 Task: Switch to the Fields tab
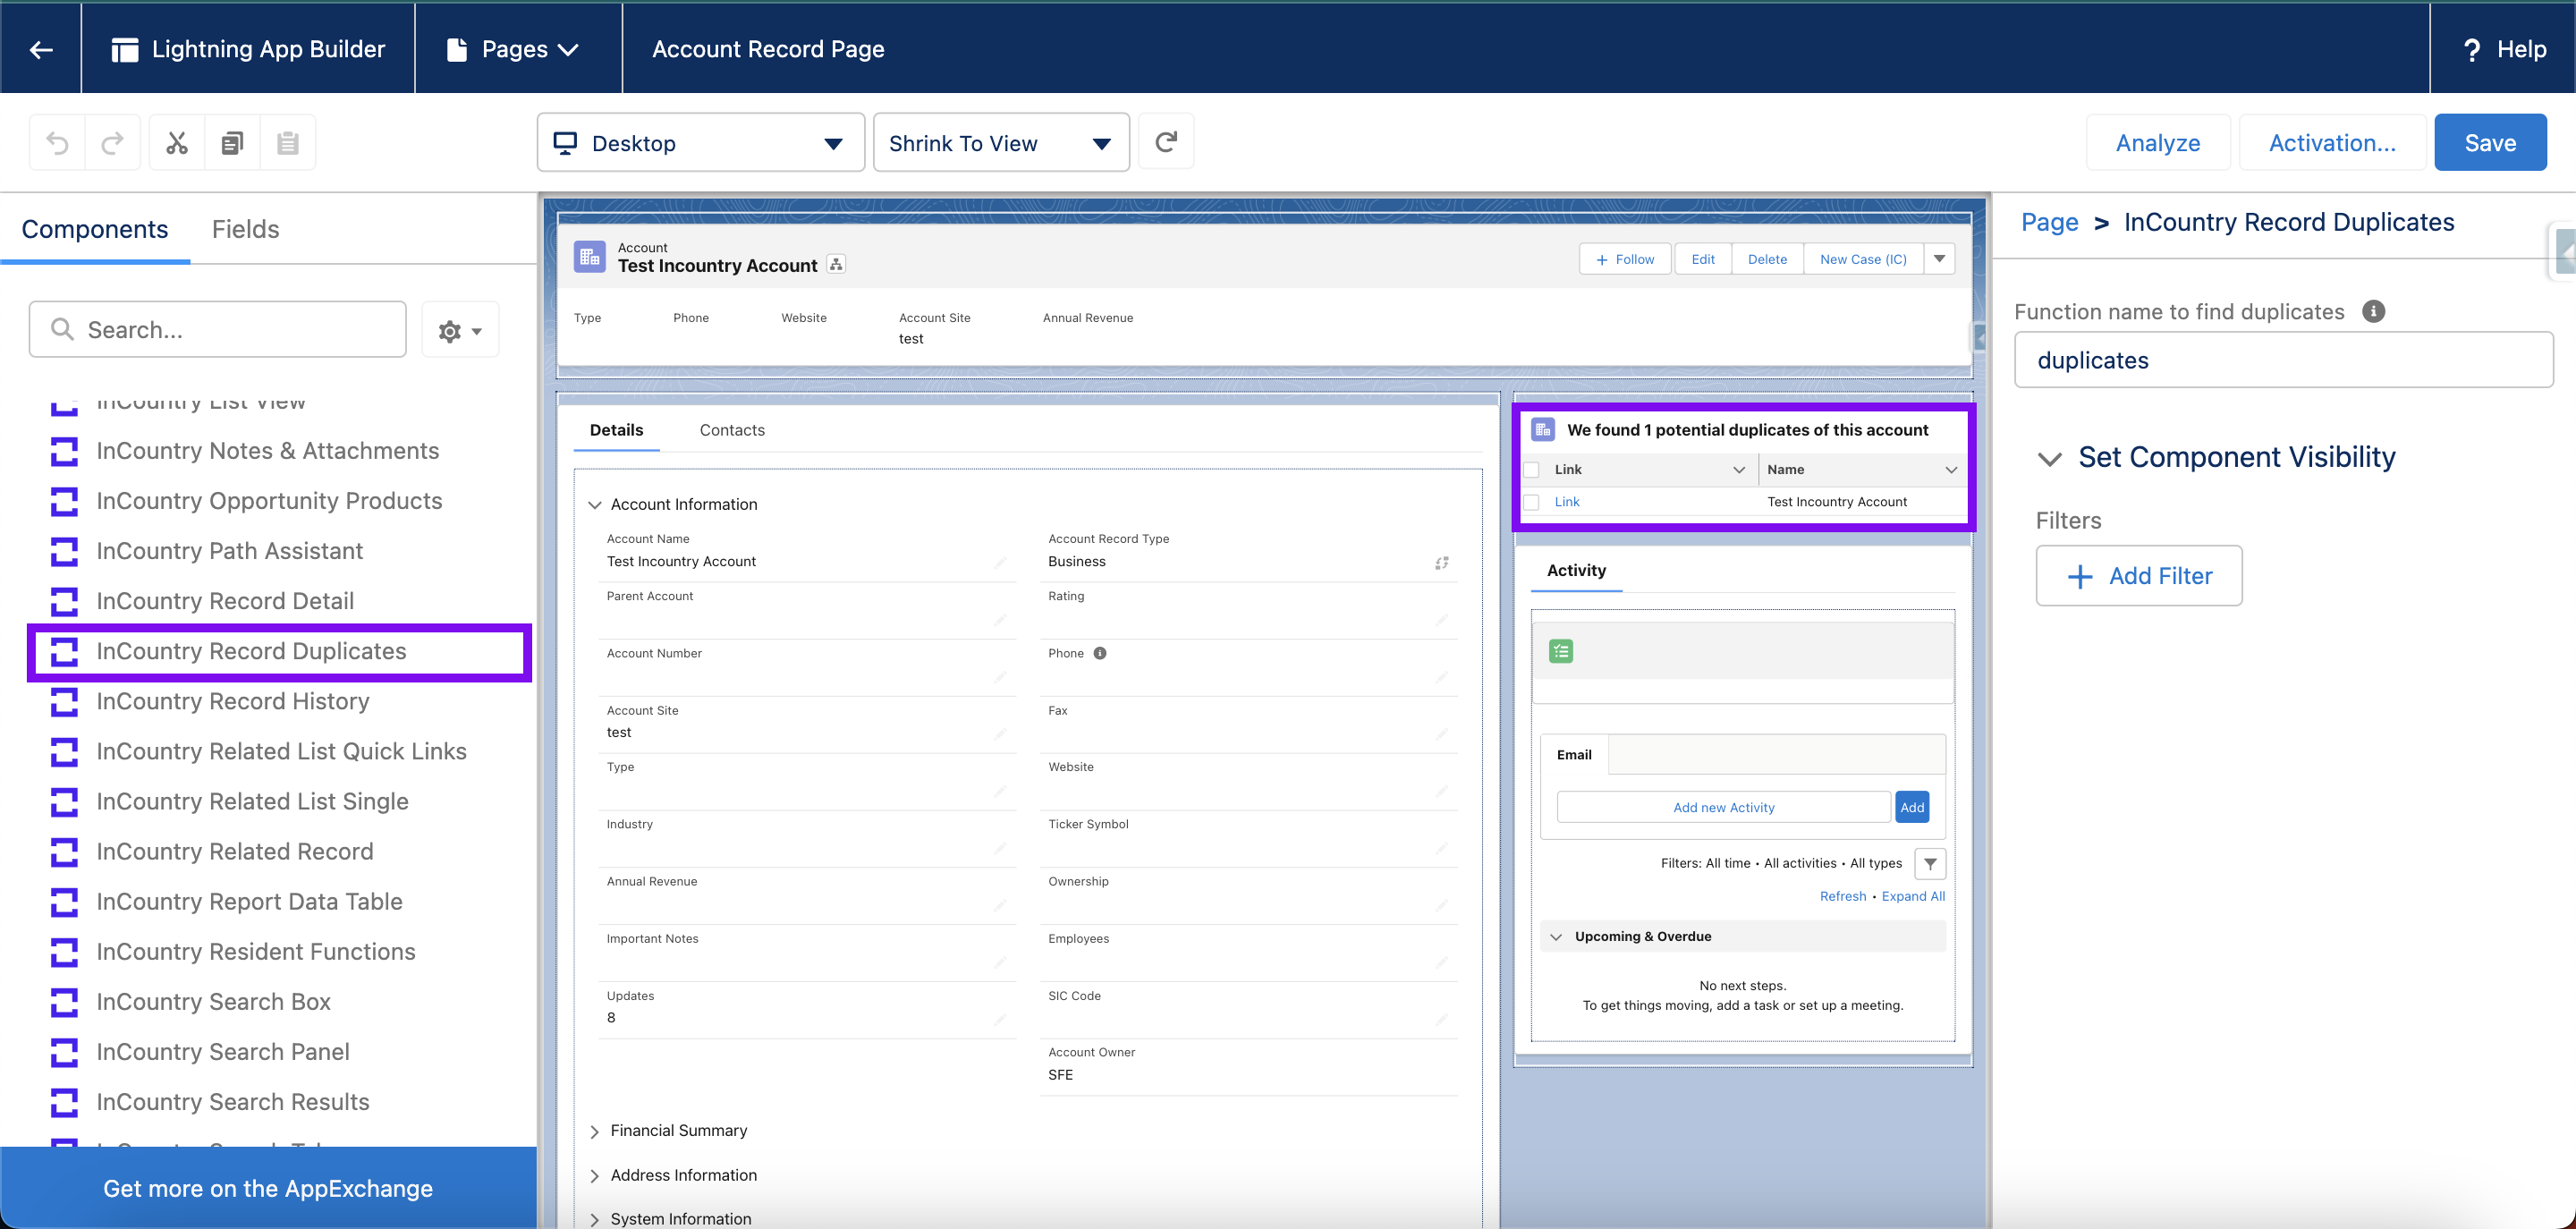point(245,229)
